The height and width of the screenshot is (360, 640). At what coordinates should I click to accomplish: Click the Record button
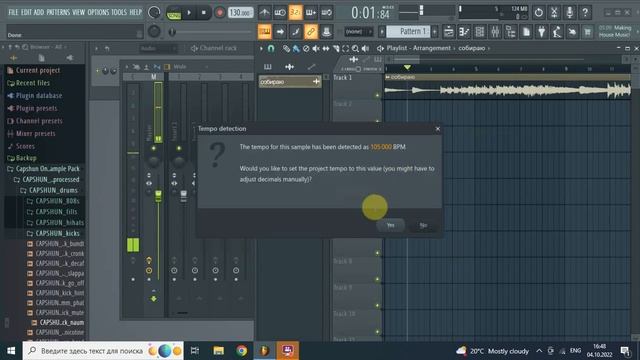coord(220,13)
